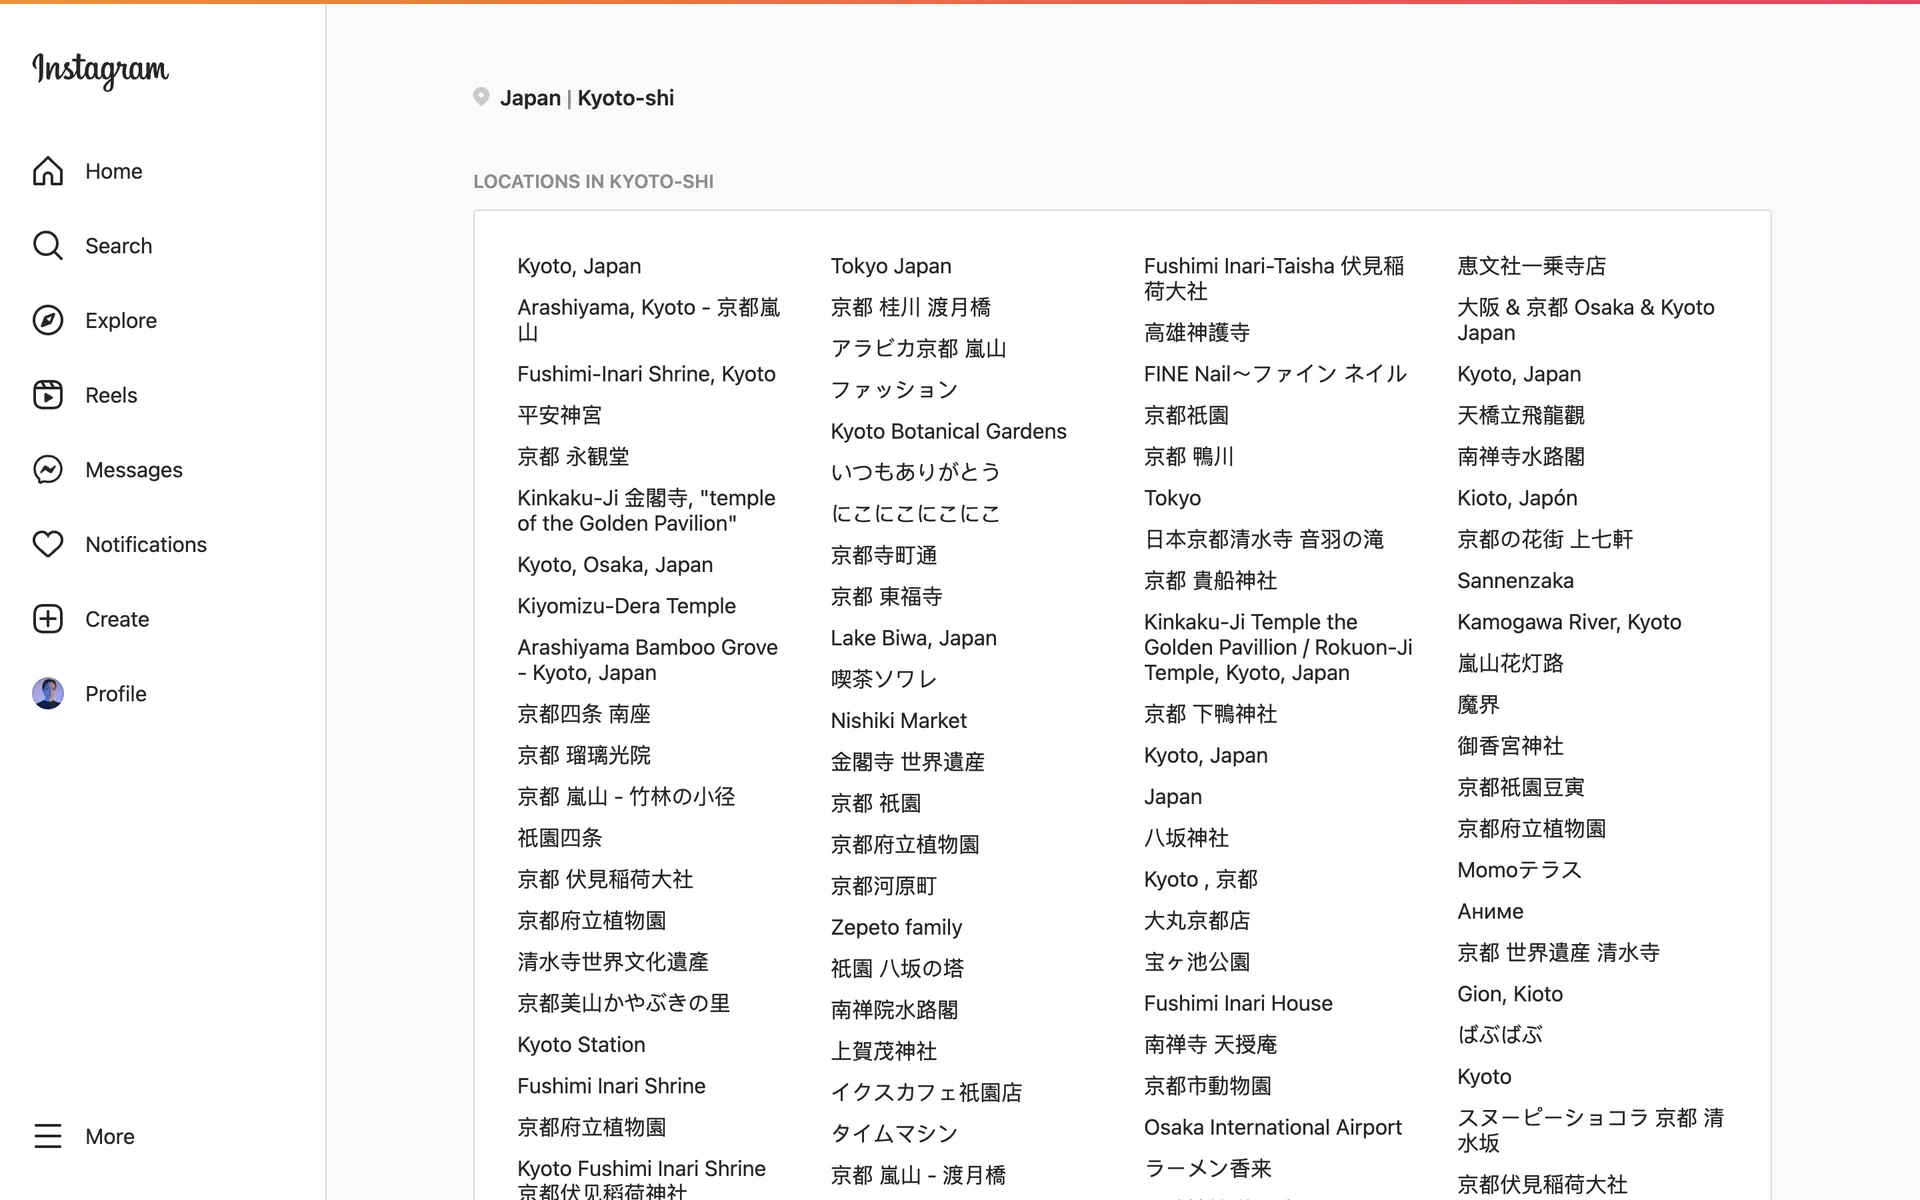Screen dimensions: 1920x1200
Task: Open Nishiki Market location link
Action: point(898,720)
